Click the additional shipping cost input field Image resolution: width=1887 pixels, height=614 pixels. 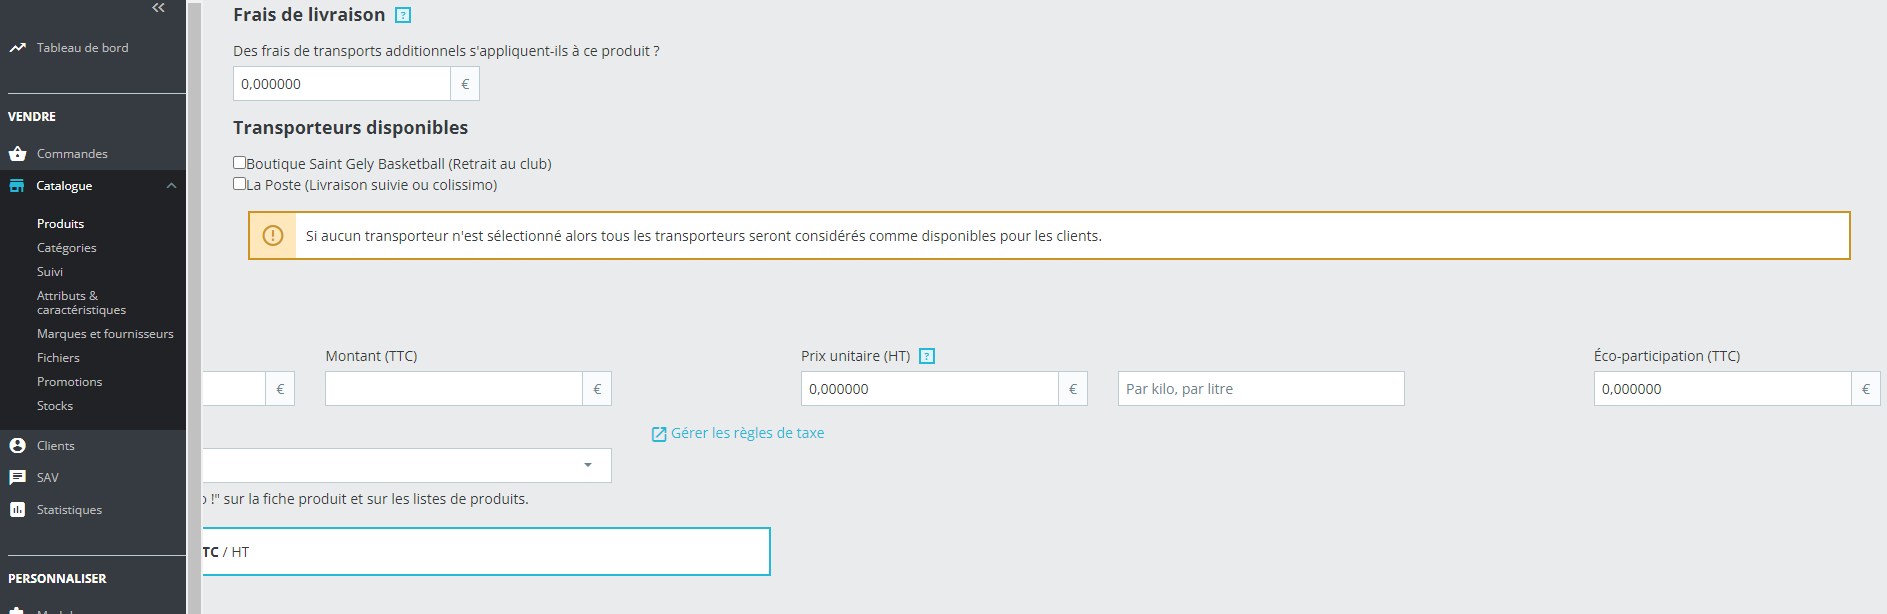point(341,84)
